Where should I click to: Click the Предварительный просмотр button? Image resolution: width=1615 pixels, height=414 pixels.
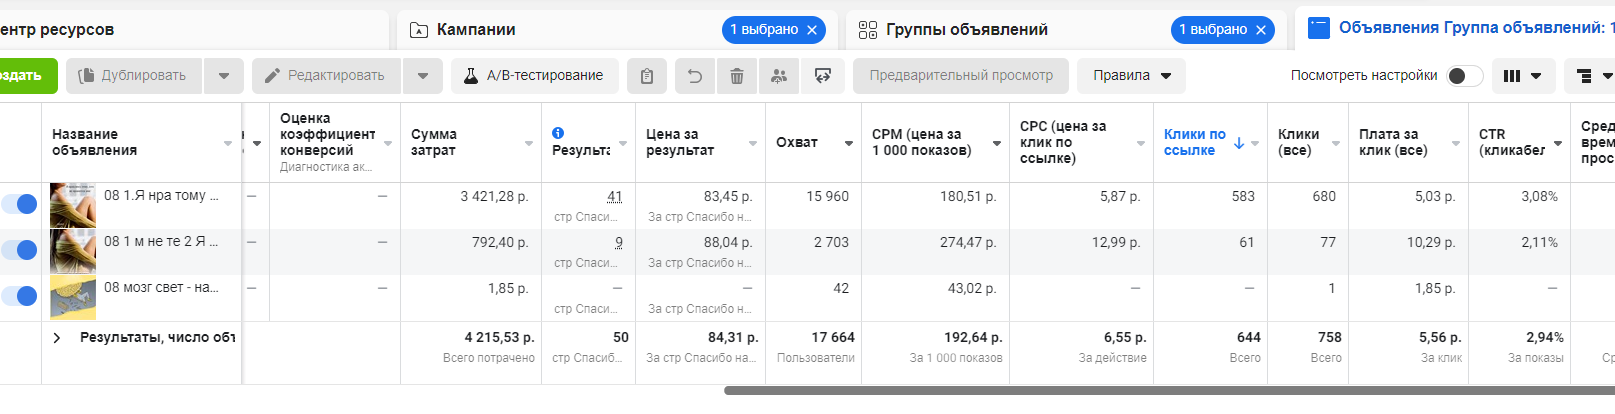coord(961,76)
